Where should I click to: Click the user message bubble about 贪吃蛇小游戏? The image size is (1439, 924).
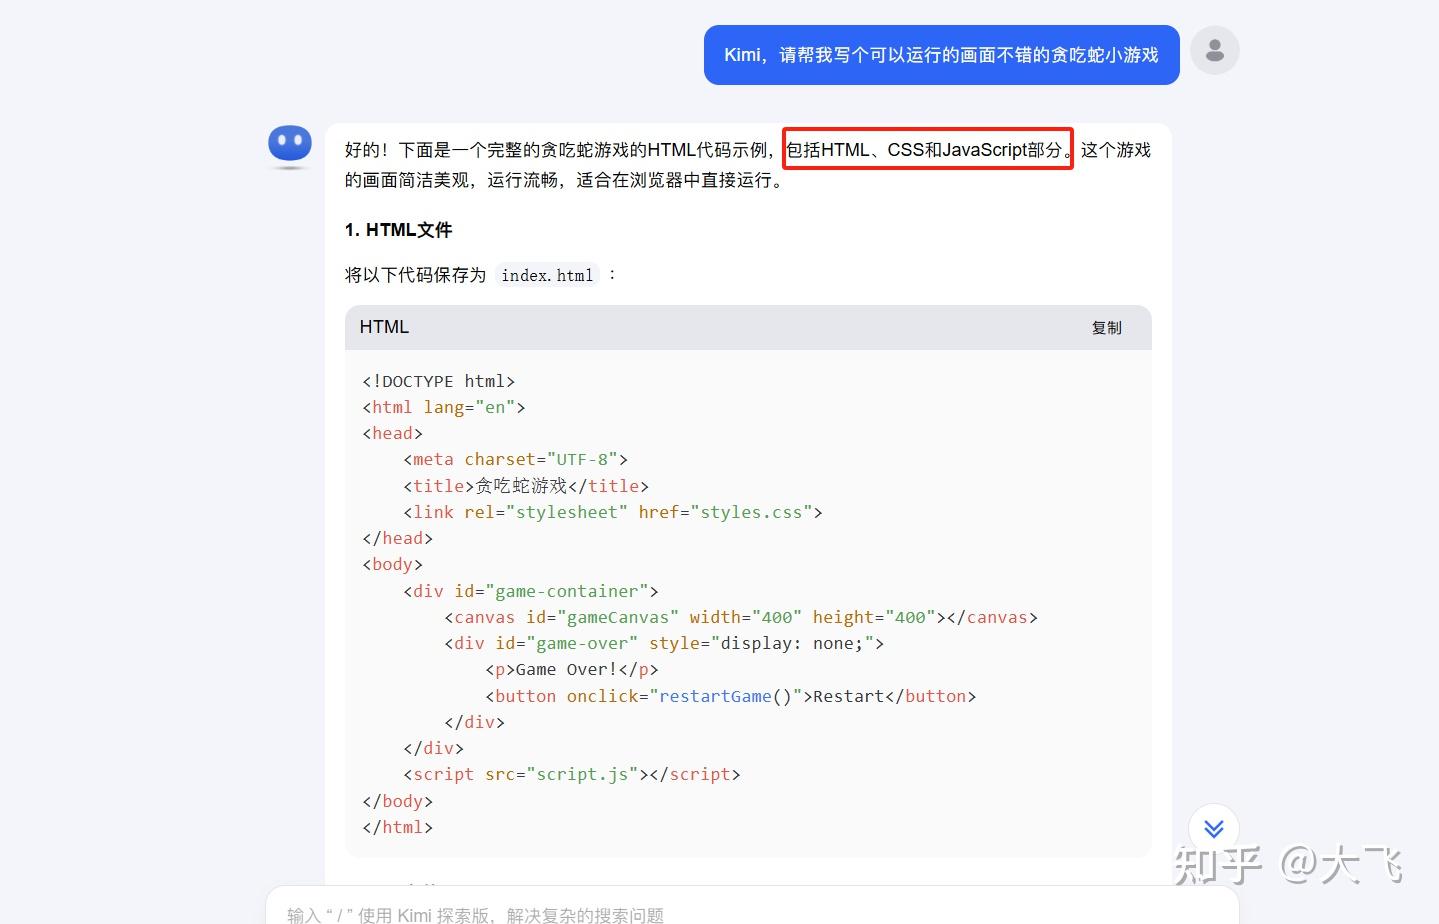click(941, 55)
